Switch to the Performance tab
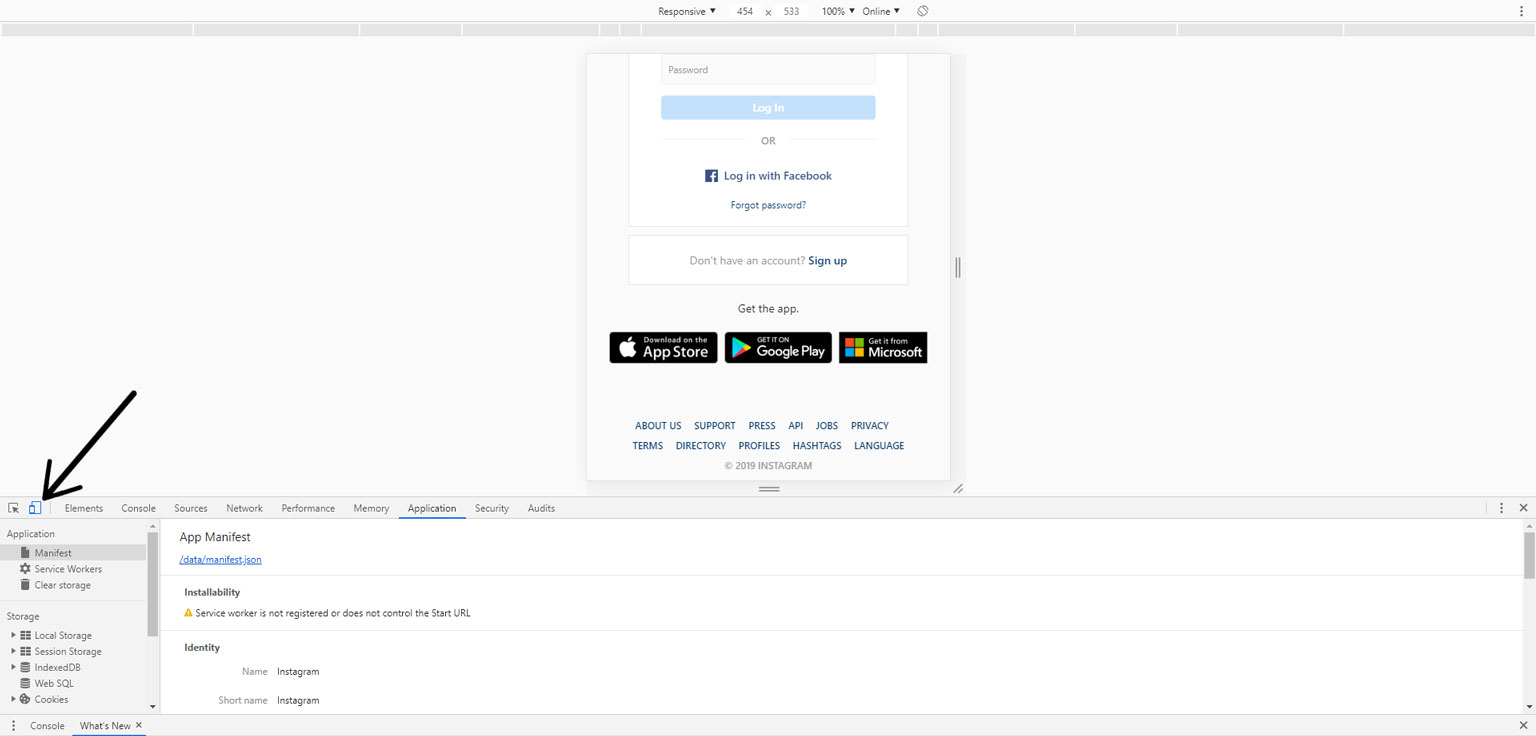 [308, 508]
